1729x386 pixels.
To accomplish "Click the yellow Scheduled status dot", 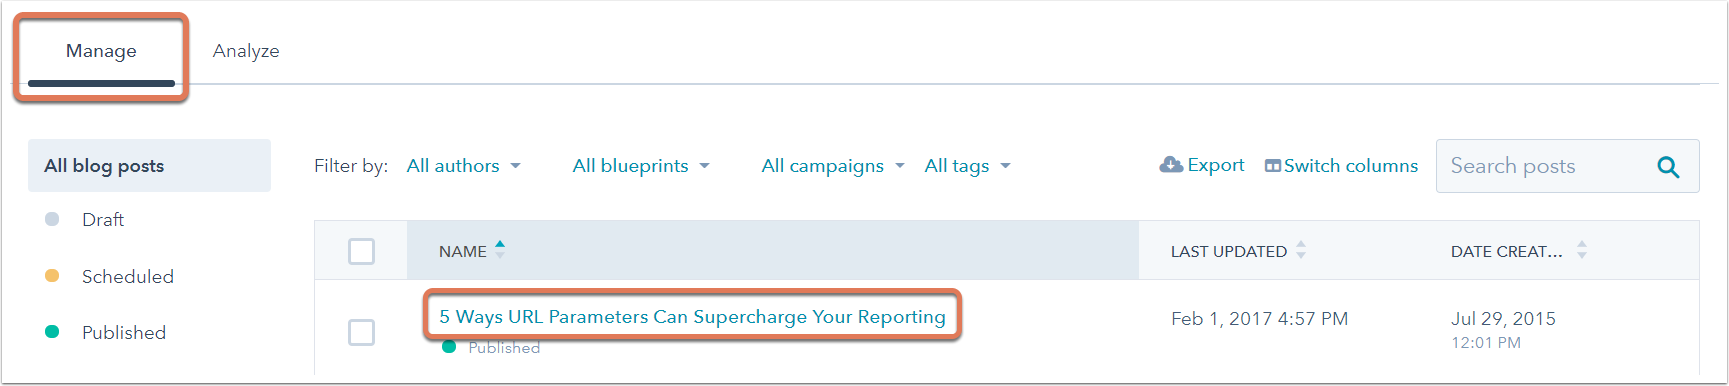I will 52,276.
